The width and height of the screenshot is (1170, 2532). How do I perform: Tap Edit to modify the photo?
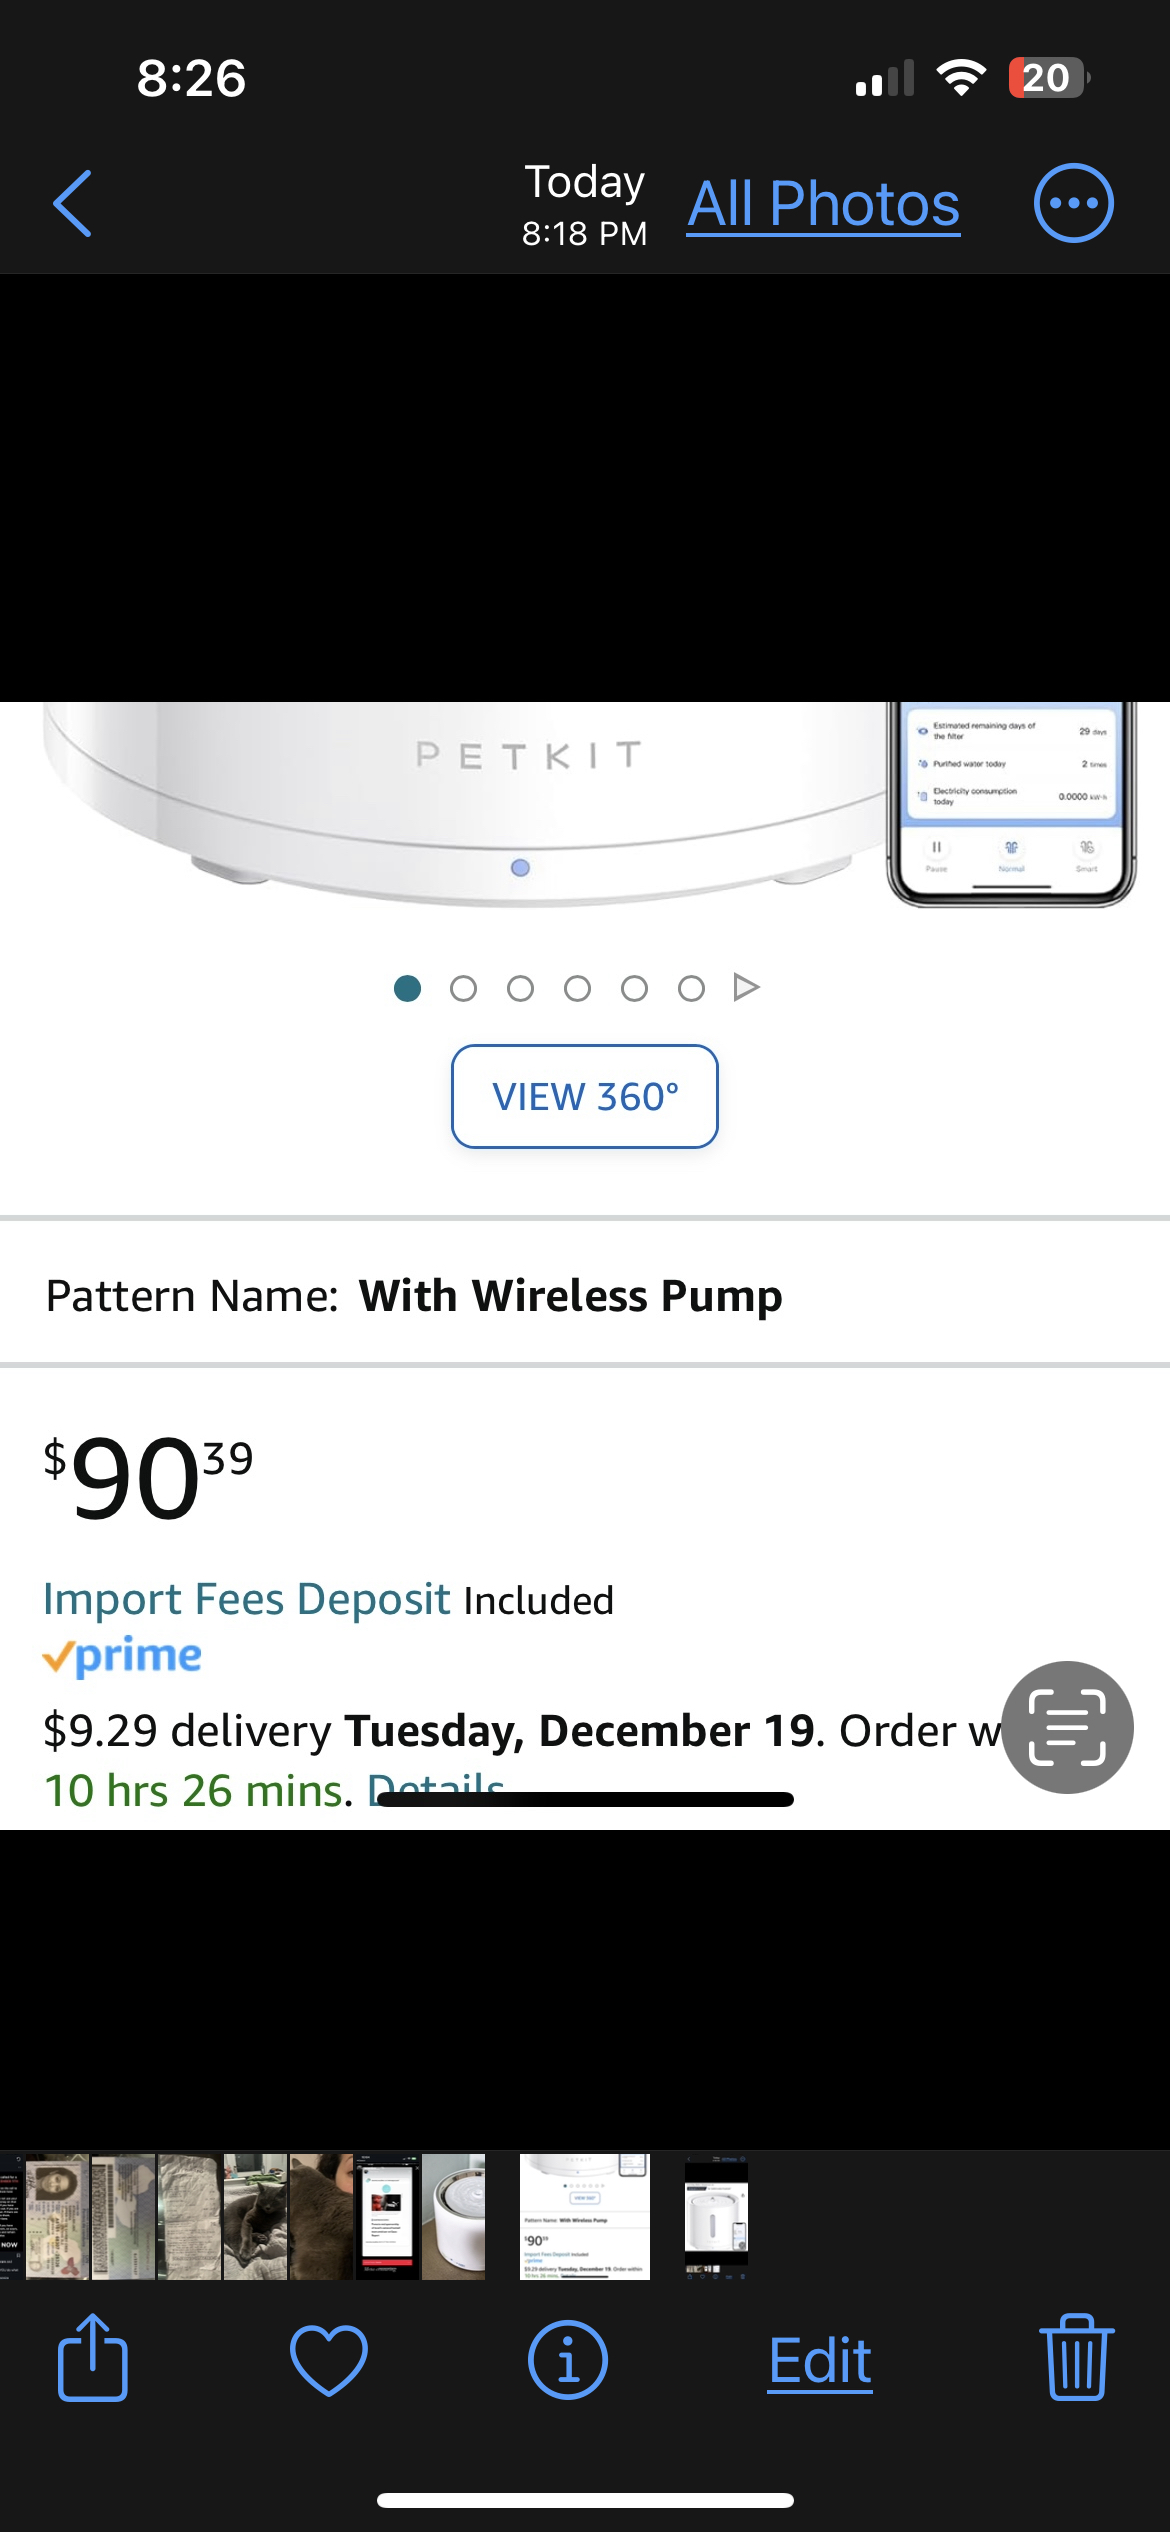tap(819, 2361)
